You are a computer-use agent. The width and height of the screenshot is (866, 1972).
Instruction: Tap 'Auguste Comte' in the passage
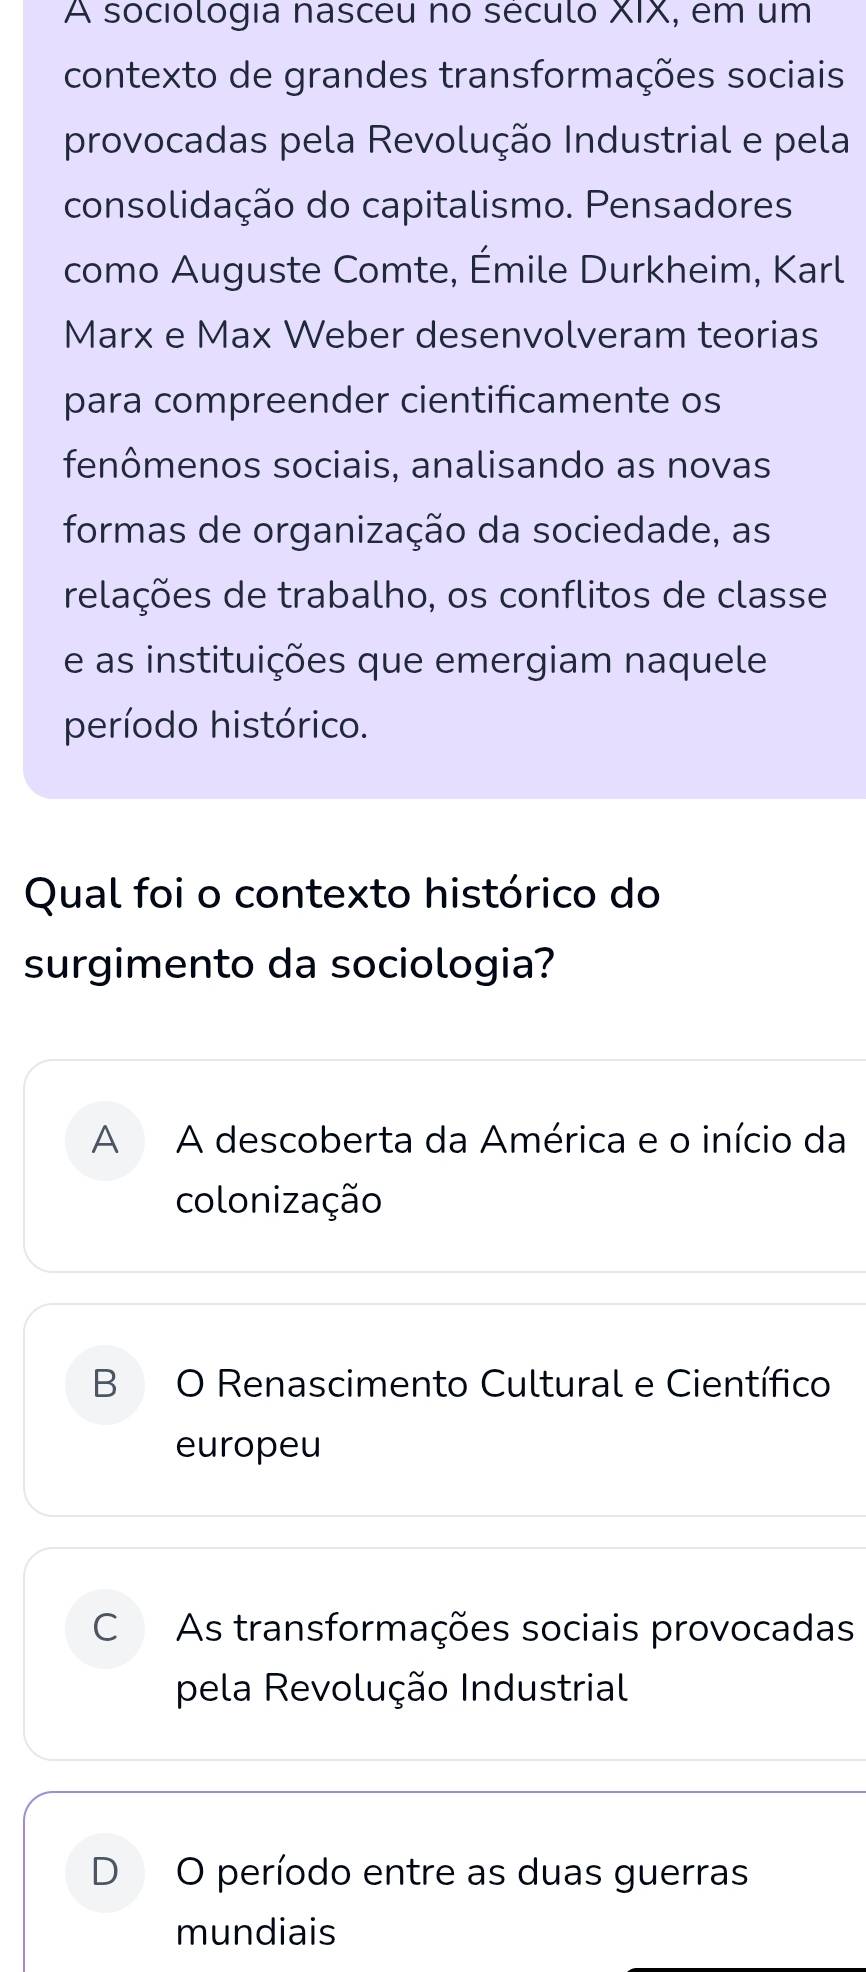coord(306,270)
